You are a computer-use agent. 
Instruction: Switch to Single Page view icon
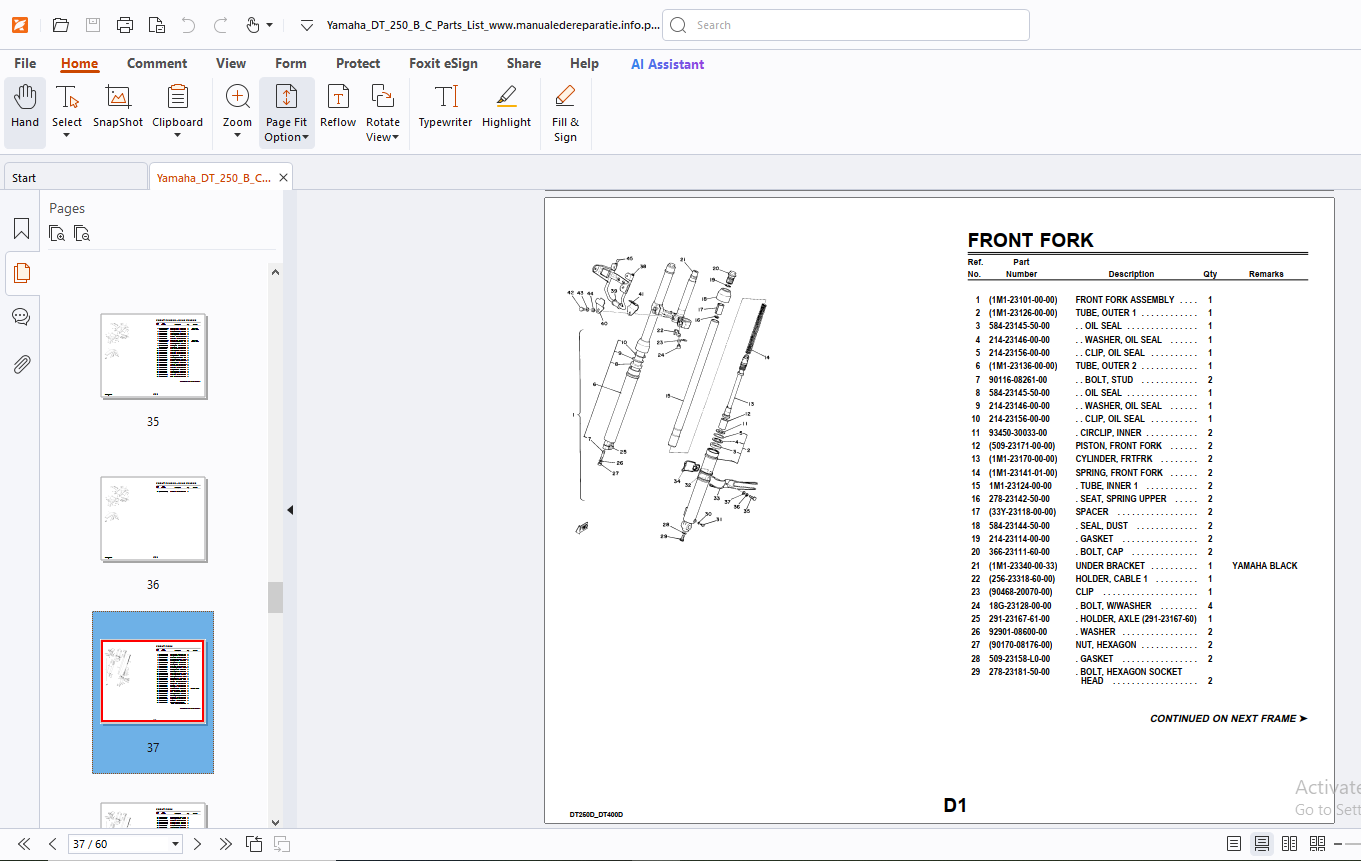(1234, 844)
